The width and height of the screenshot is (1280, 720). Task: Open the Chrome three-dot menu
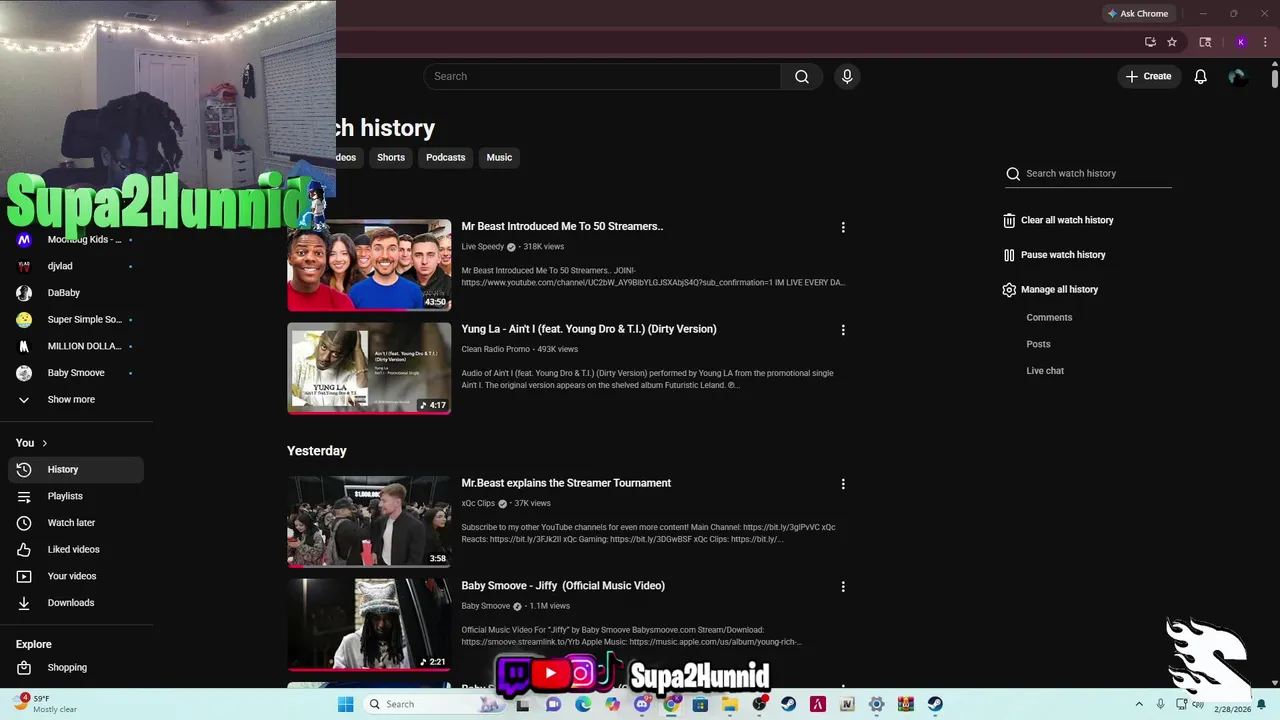(1265, 42)
